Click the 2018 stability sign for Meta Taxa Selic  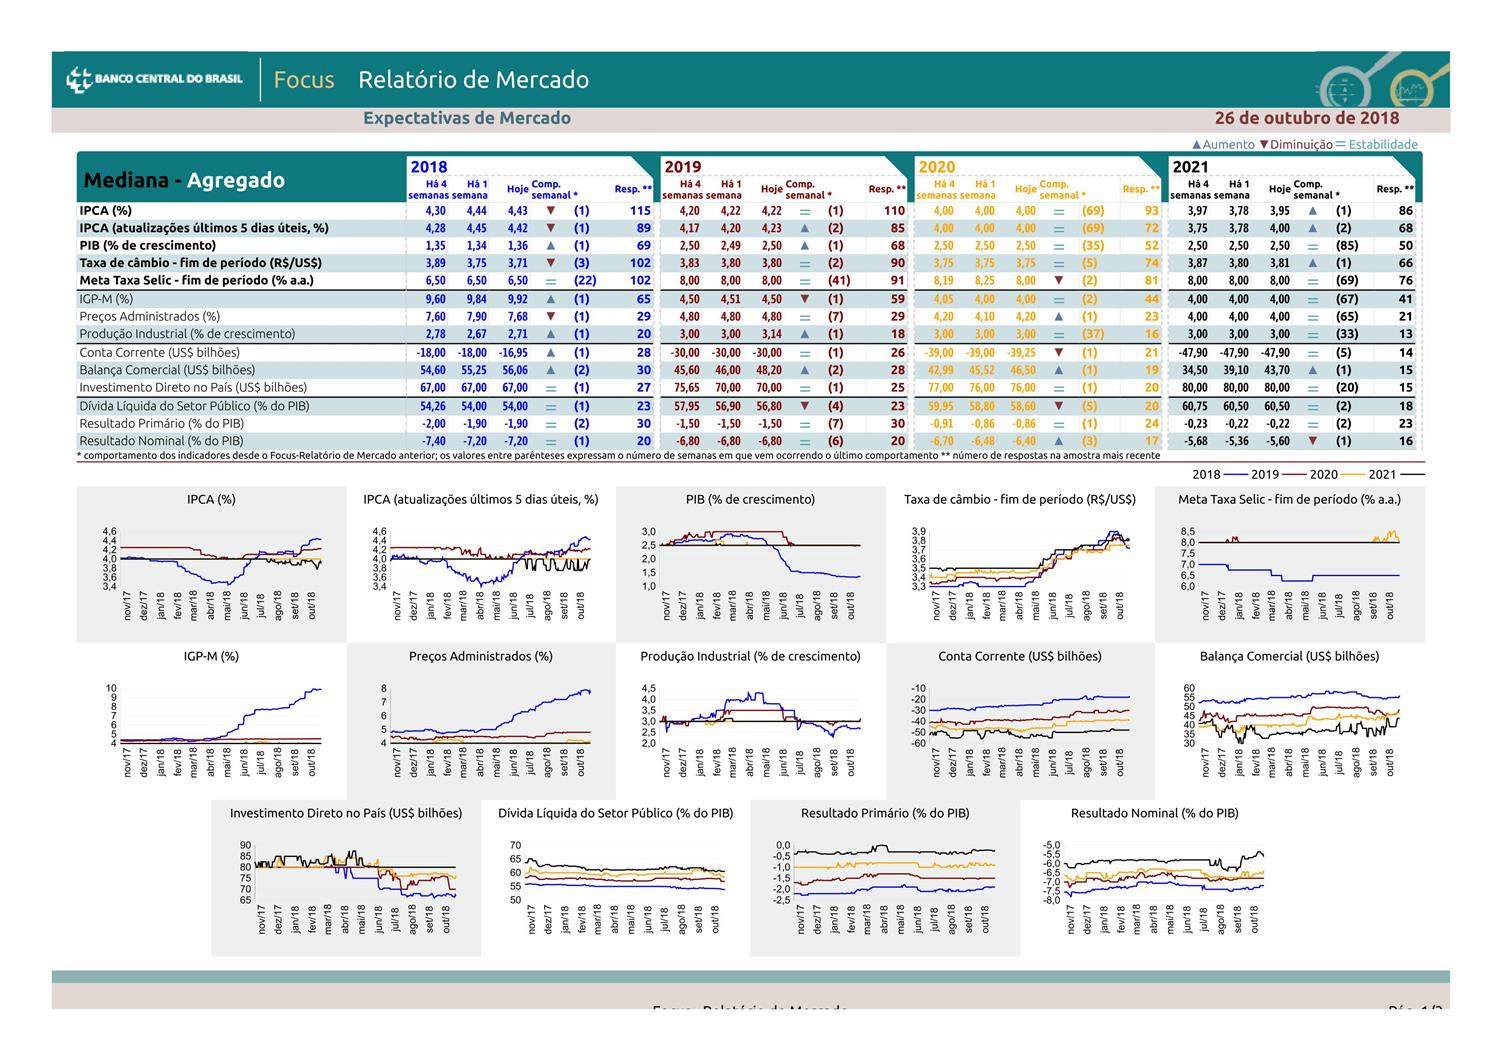pos(550,281)
